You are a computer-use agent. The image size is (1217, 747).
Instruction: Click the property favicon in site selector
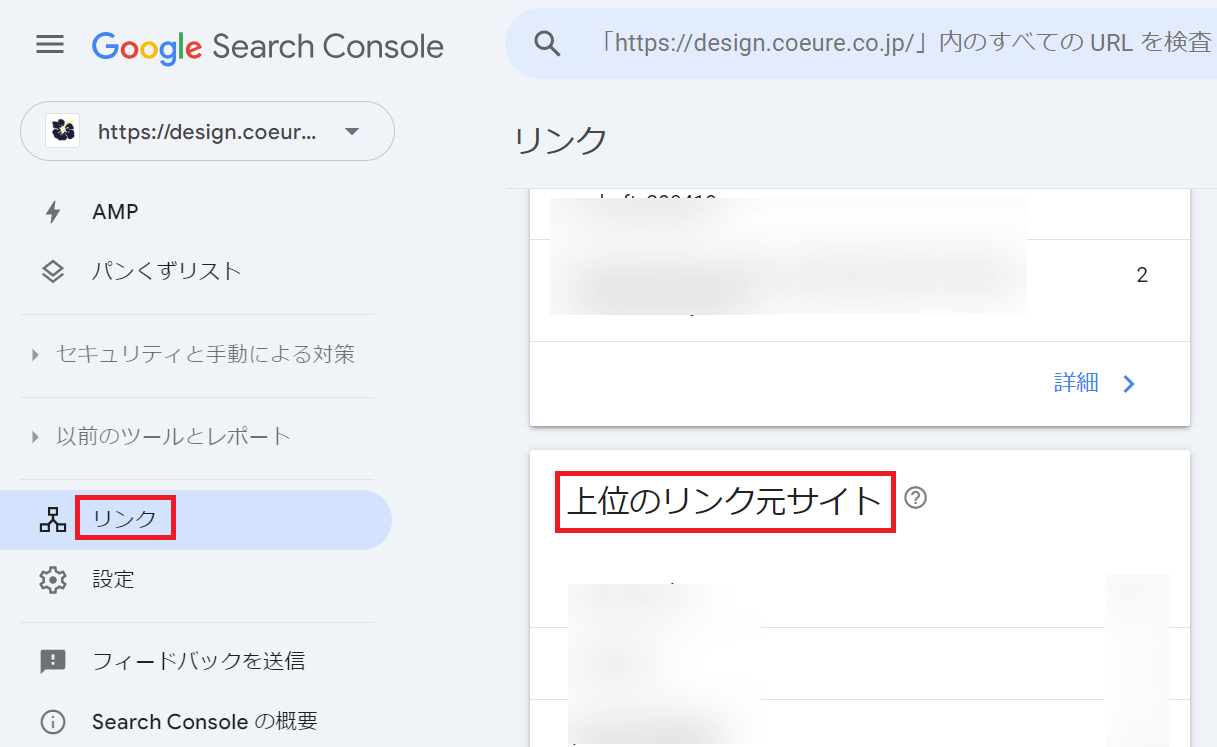63,131
